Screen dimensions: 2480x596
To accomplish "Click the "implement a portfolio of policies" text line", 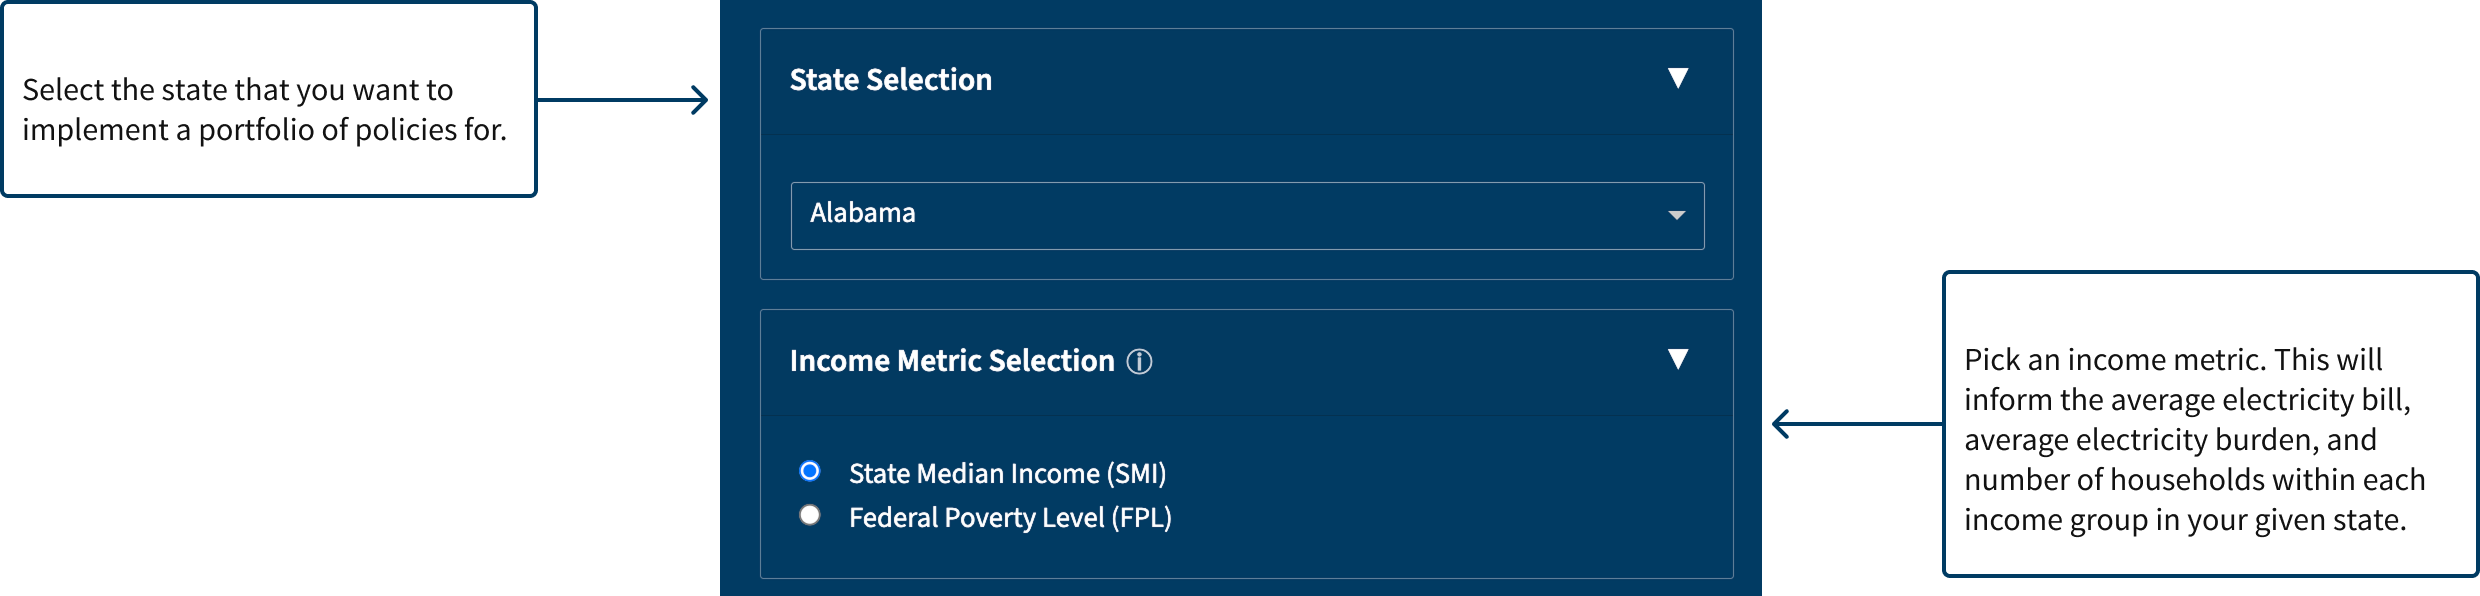I will point(264,130).
